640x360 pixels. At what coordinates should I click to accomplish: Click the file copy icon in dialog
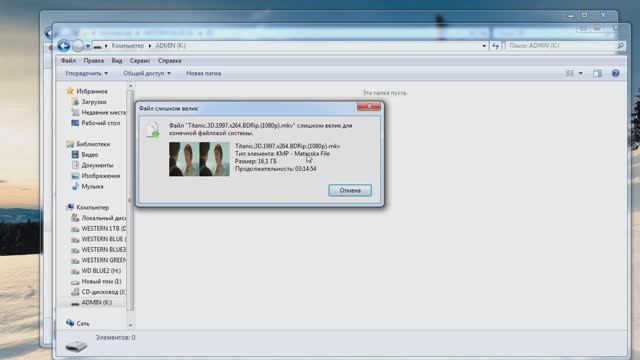tap(153, 129)
